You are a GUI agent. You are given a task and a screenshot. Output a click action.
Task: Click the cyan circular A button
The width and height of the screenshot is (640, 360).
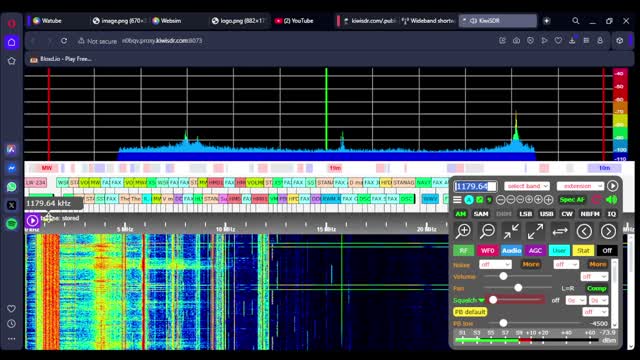tap(469, 200)
